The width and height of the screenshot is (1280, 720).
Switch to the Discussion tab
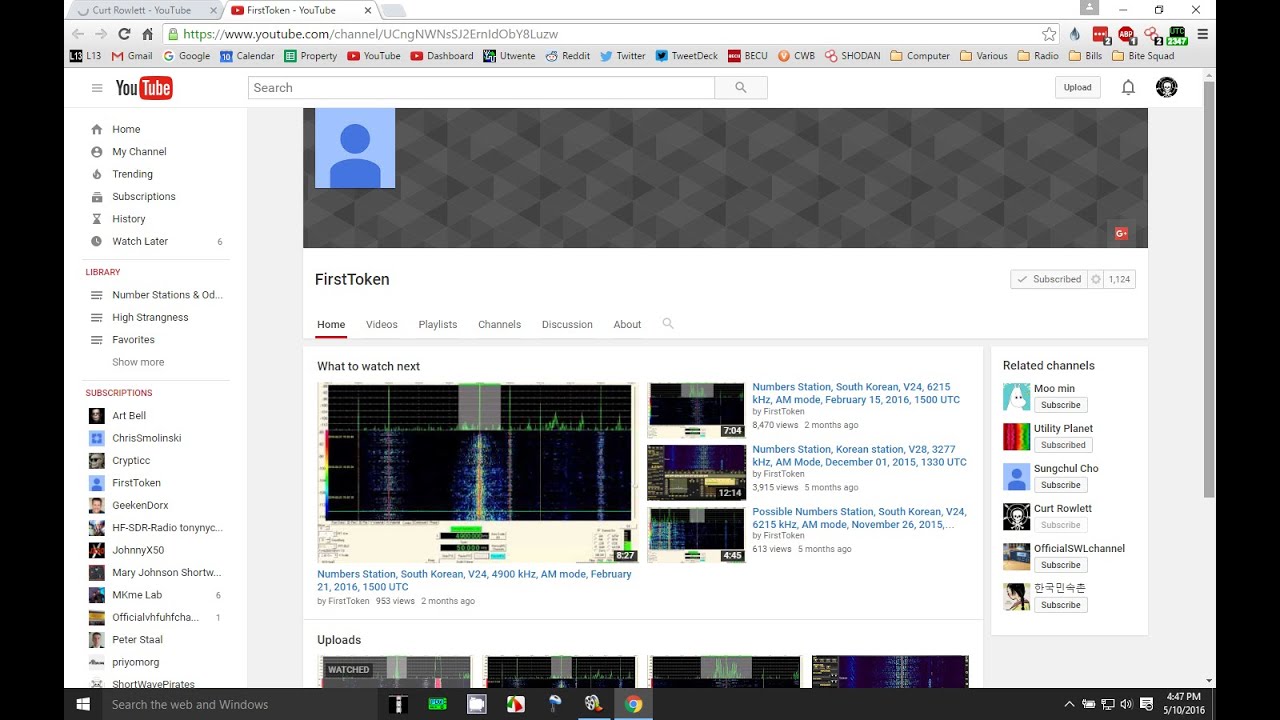coord(567,324)
